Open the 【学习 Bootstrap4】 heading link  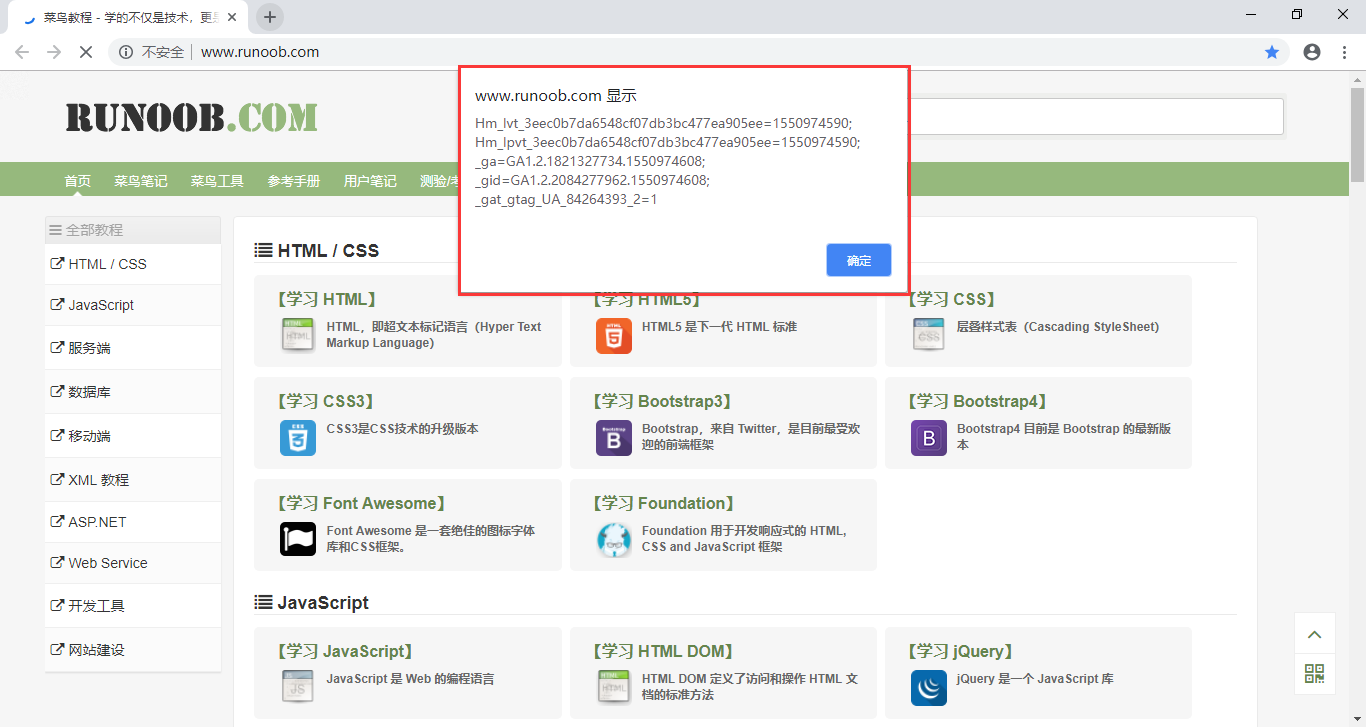pos(976,401)
